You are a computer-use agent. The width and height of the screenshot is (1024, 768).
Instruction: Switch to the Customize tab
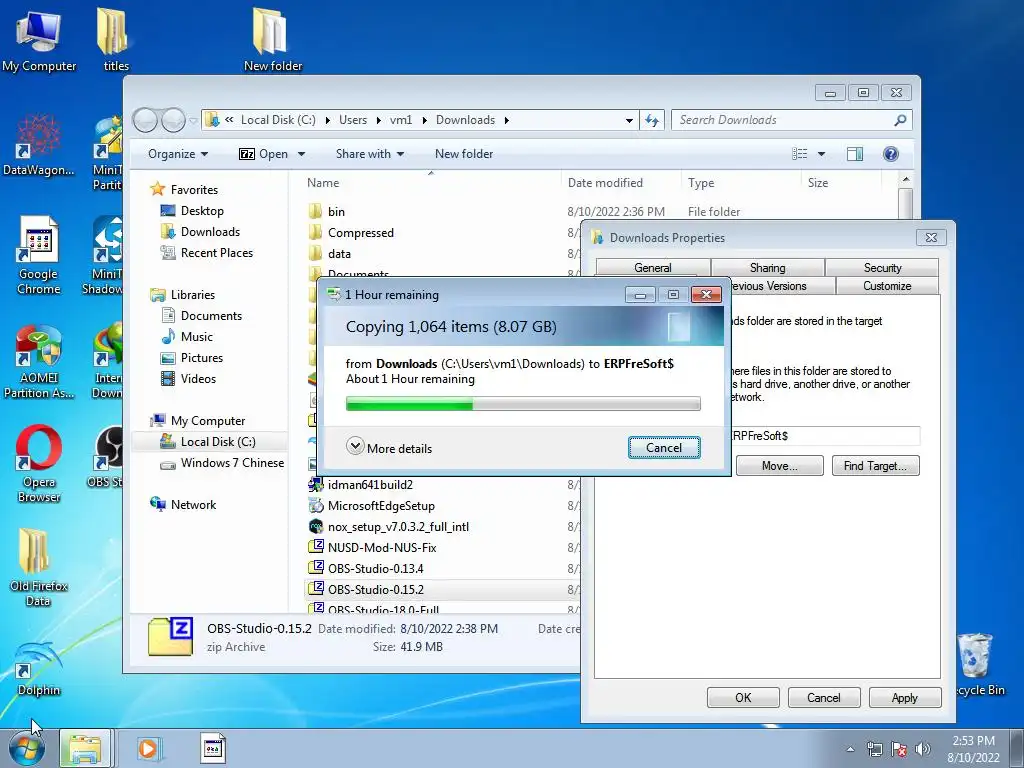pyautogui.click(x=887, y=286)
